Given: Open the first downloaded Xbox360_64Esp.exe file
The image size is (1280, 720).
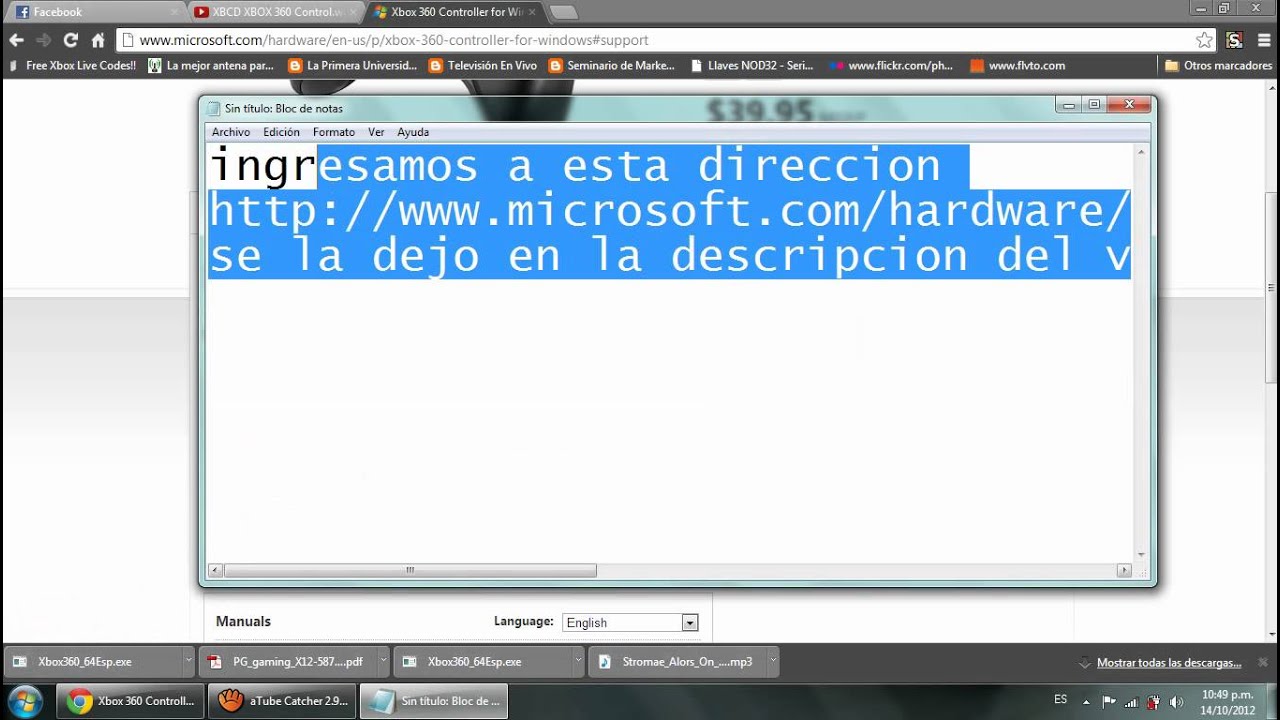Looking at the screenshot, I should point(84,661).
